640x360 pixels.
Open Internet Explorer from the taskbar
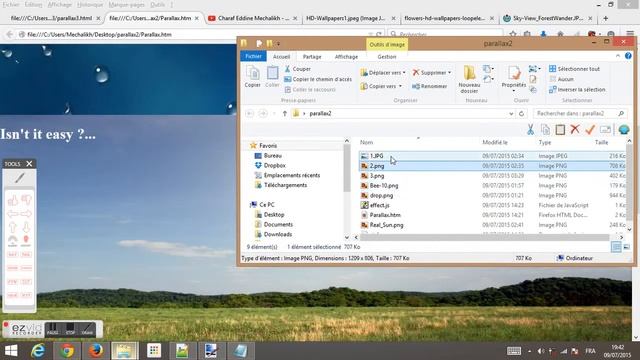pos(38,351)
